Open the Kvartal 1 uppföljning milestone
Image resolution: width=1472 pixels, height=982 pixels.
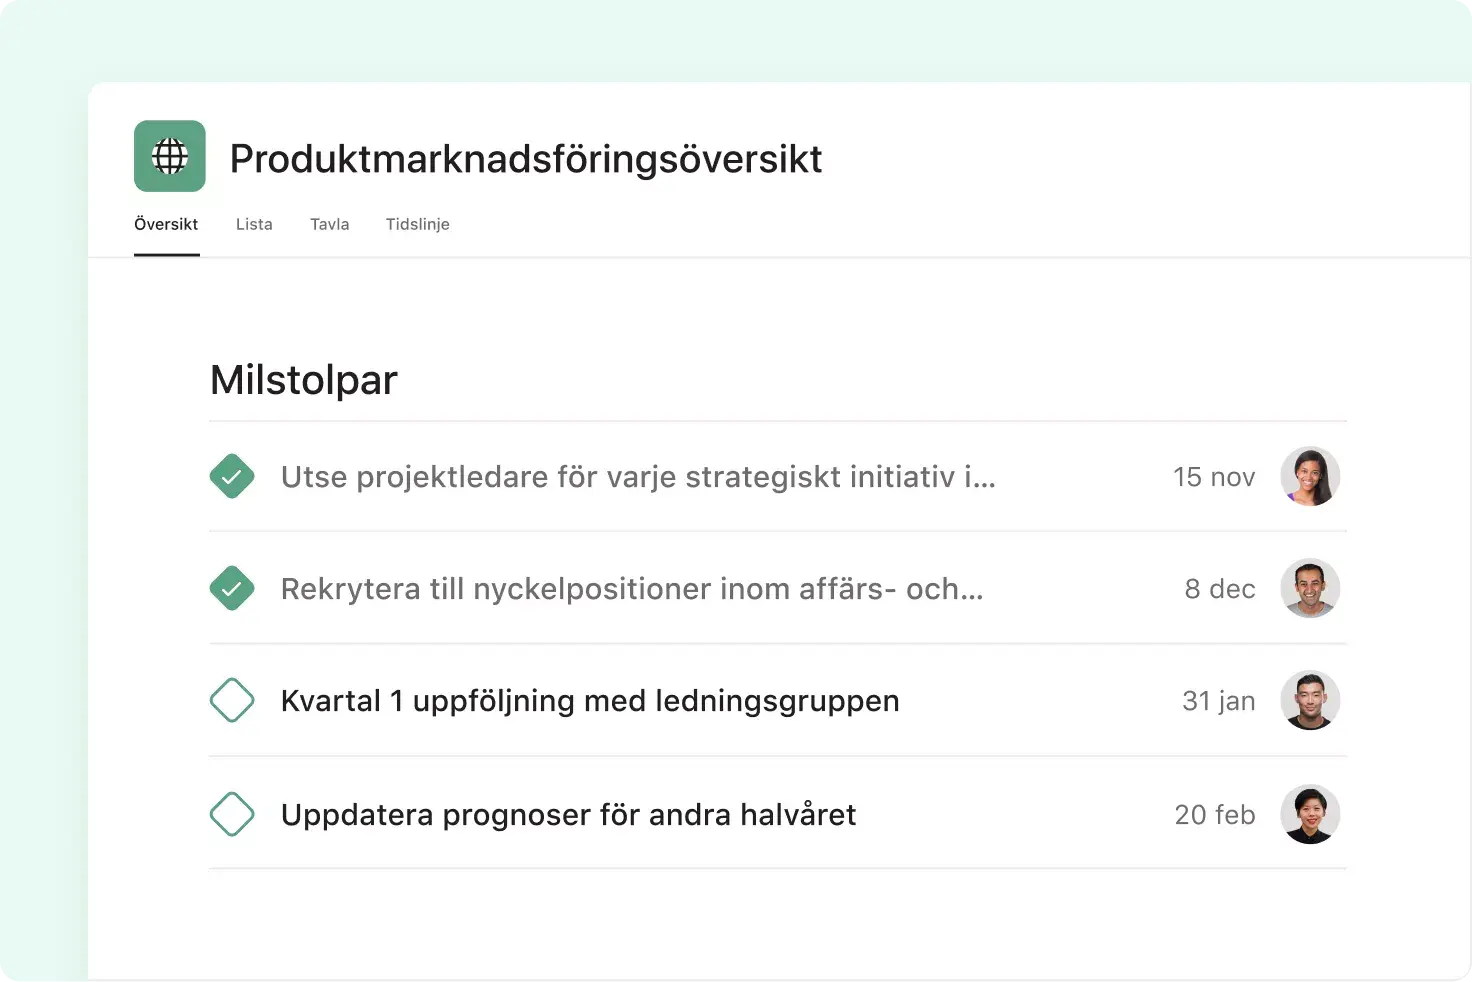point(590,700)
